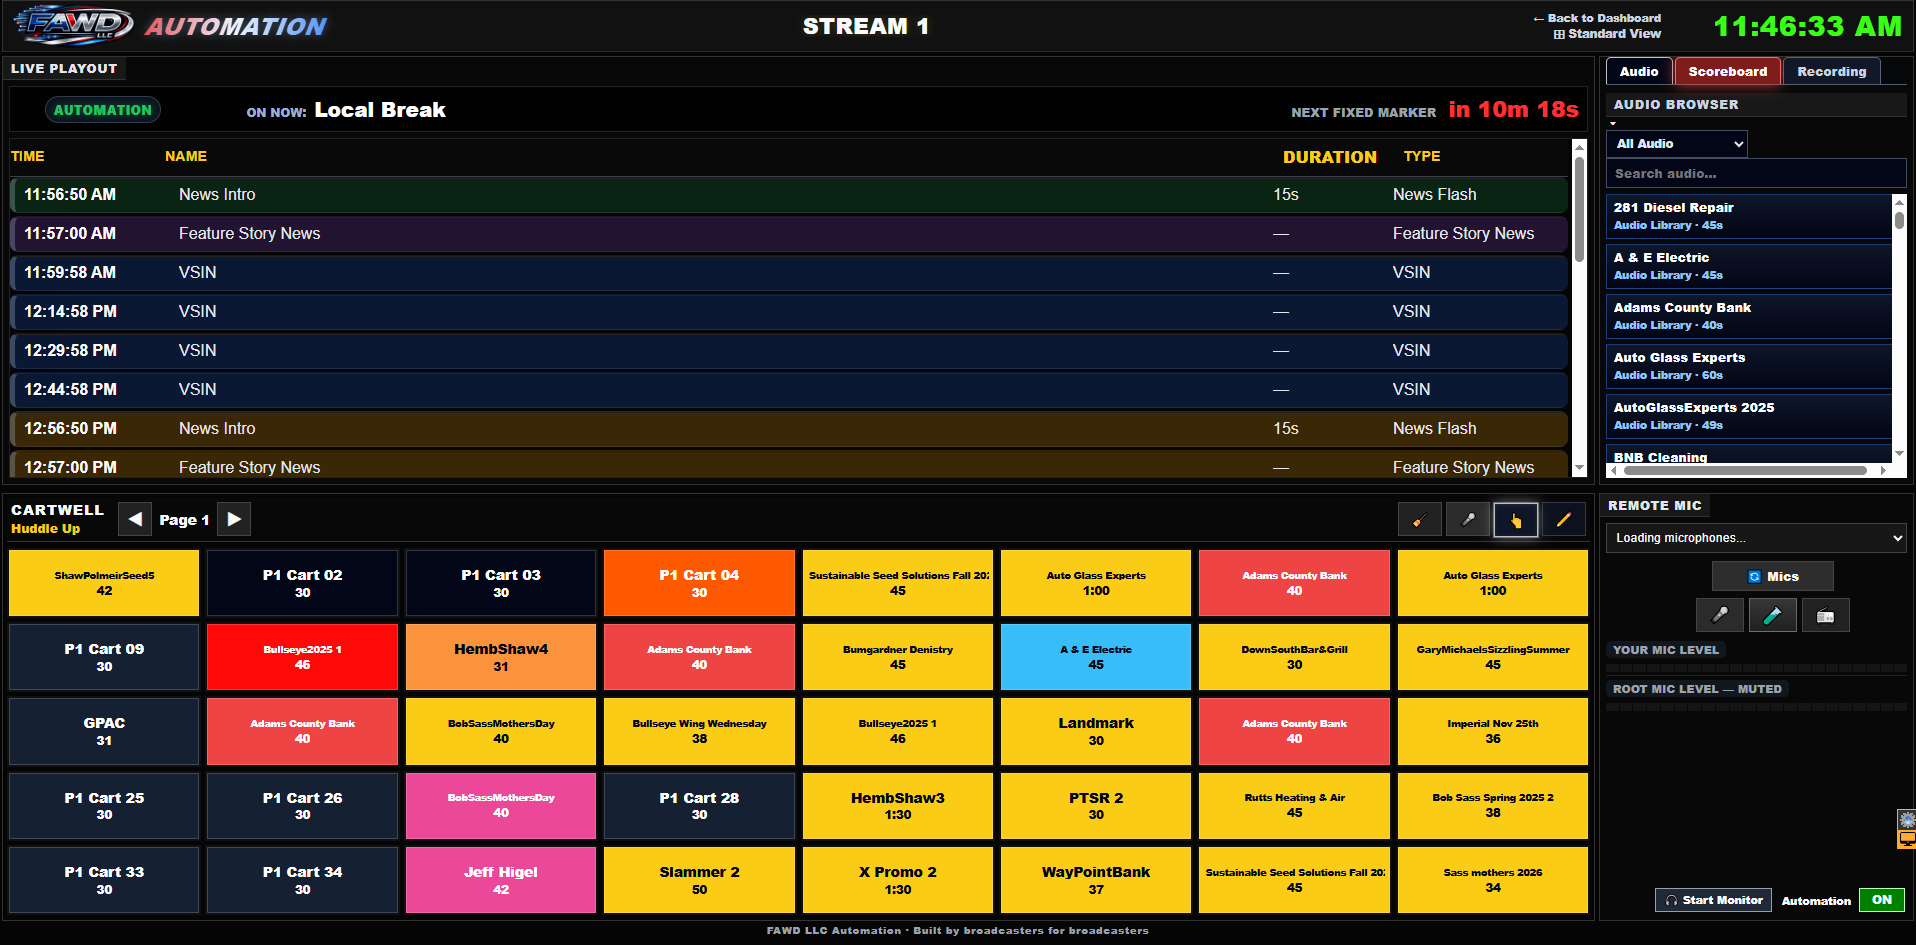Click the Start Monitor headphones button
The width and height of the screenshot is (1916, 945).
pyautogui.click(x=1713, y=900)
